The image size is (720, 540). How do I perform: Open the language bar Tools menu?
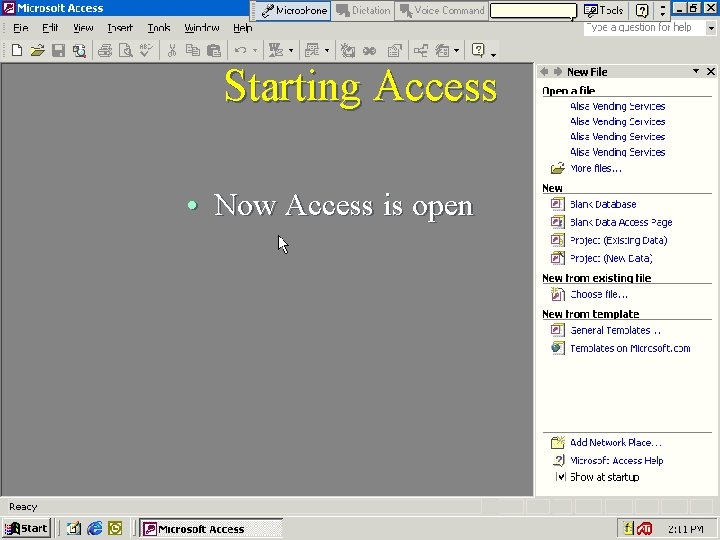(x=603, y=11)
